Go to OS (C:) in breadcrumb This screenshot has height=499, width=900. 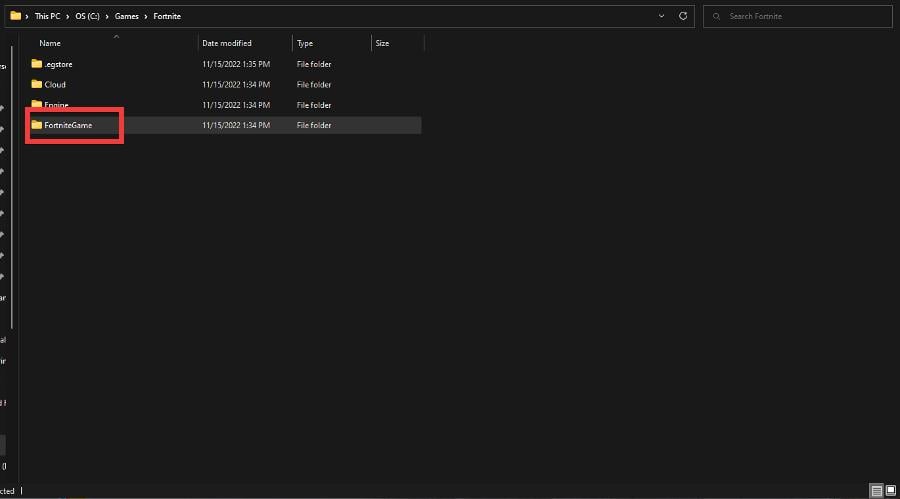(x=87, y=16)
